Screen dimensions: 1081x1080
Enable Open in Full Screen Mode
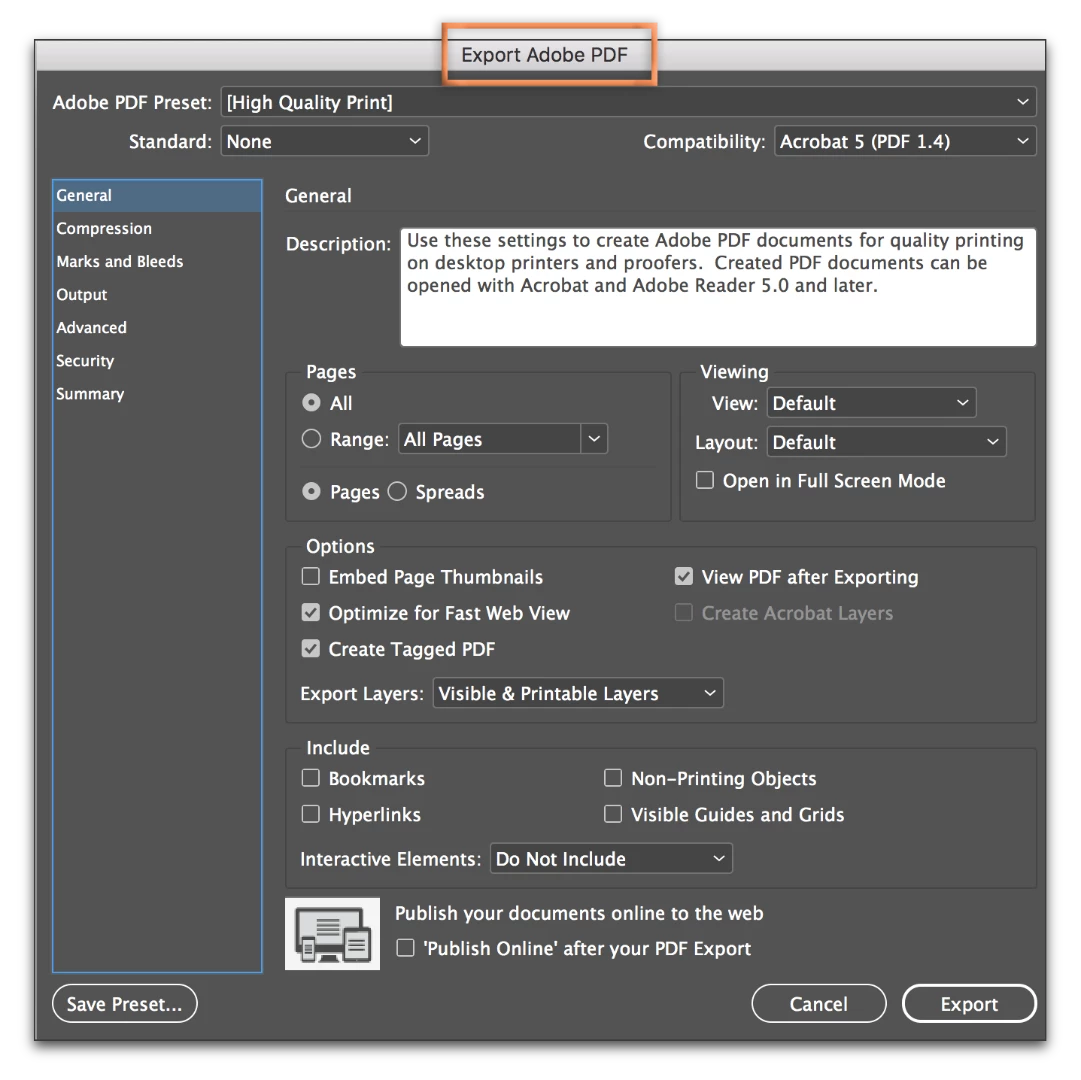coord(705,480)
